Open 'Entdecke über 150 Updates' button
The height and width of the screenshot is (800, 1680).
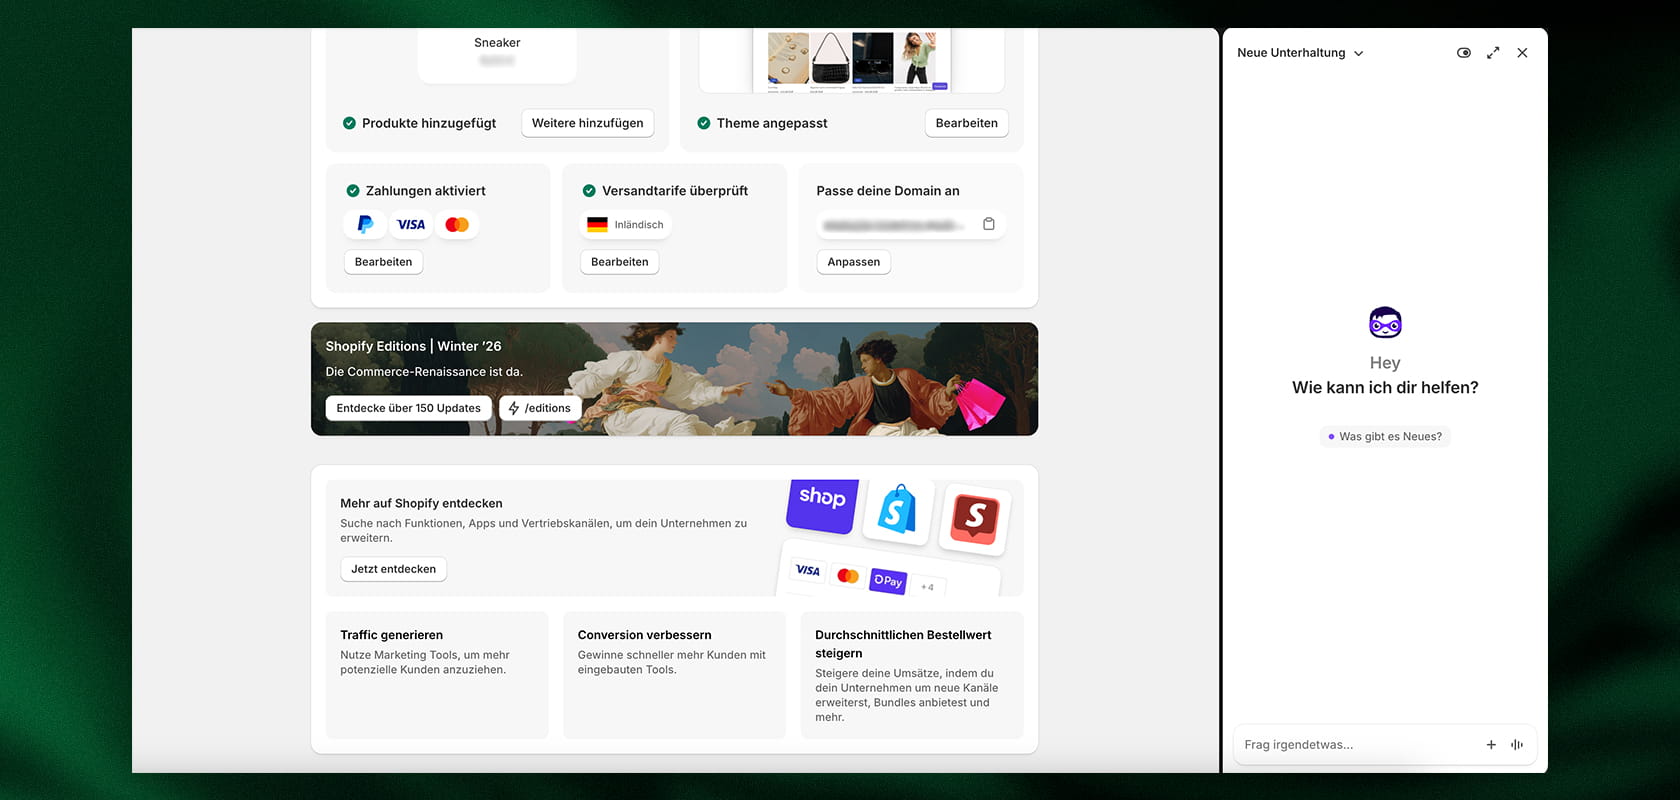[x=409, y=408]
